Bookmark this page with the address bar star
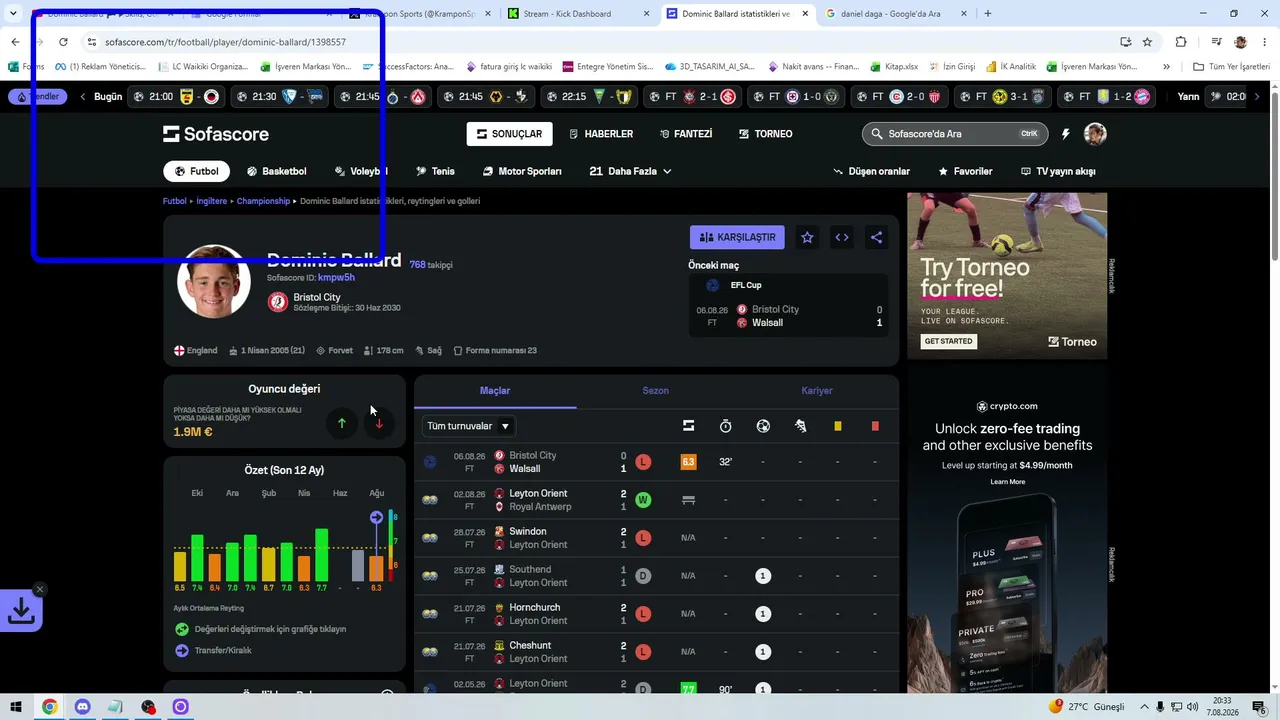Image resolution: width=1280 pixels, height=720 pixels. (x=1147, y=42)
